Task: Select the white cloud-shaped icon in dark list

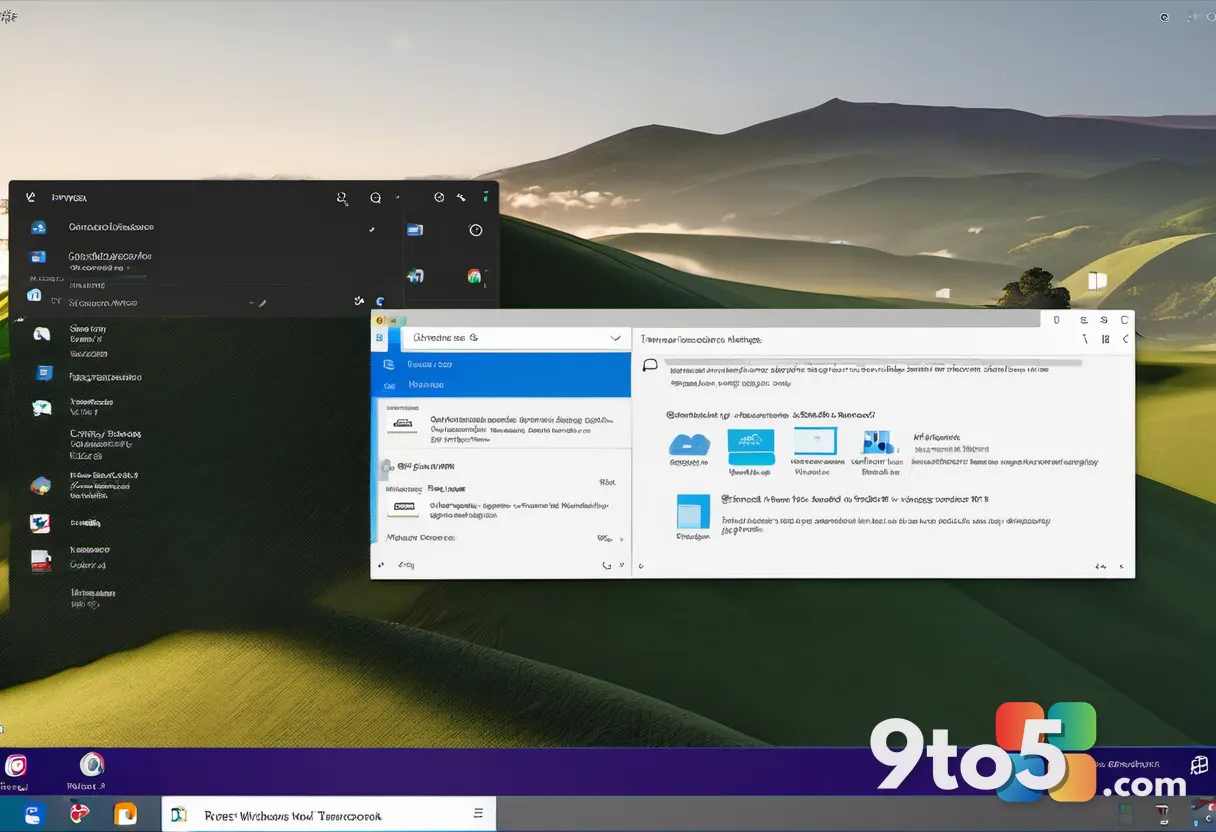Action: click(41, 335)
